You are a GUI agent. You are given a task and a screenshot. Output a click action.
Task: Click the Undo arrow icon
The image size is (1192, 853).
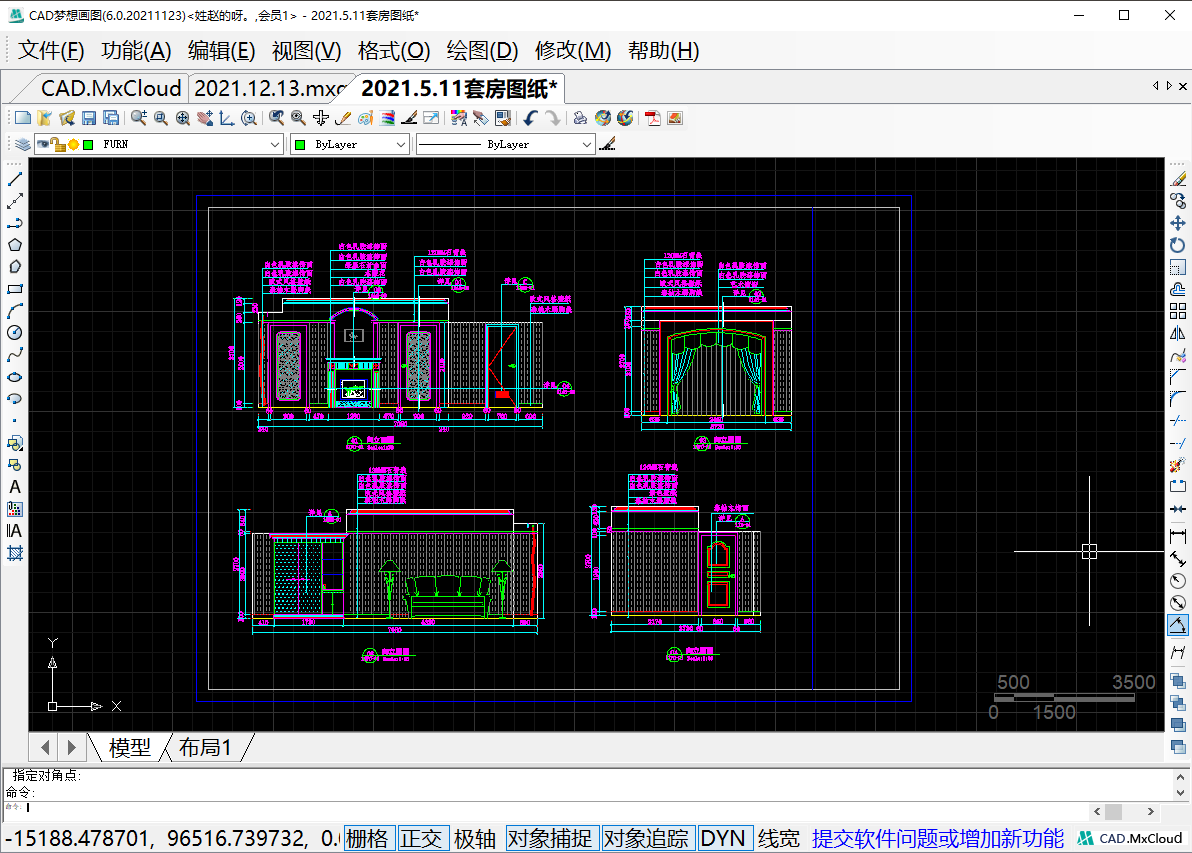tap(531, 118)
